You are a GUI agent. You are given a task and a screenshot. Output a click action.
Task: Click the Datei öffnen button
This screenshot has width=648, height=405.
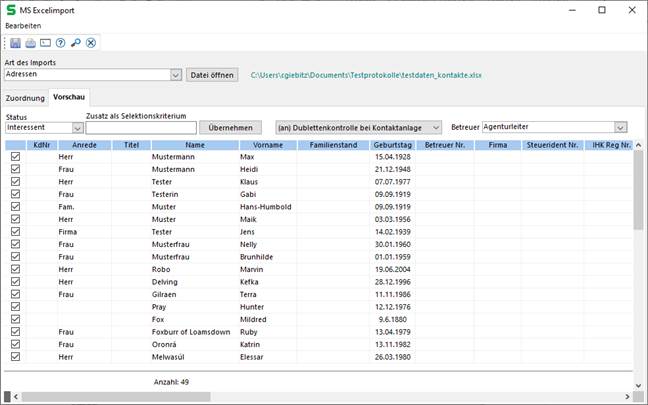[x=211, y=75]
